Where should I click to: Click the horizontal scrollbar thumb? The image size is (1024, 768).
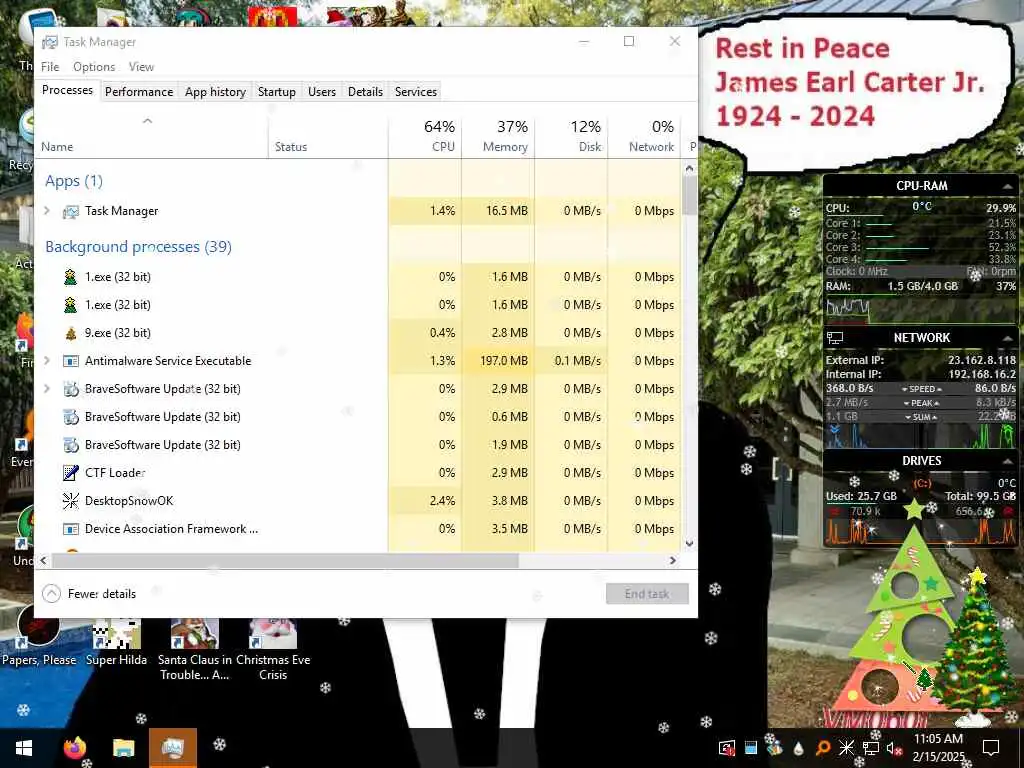point(285,560)
